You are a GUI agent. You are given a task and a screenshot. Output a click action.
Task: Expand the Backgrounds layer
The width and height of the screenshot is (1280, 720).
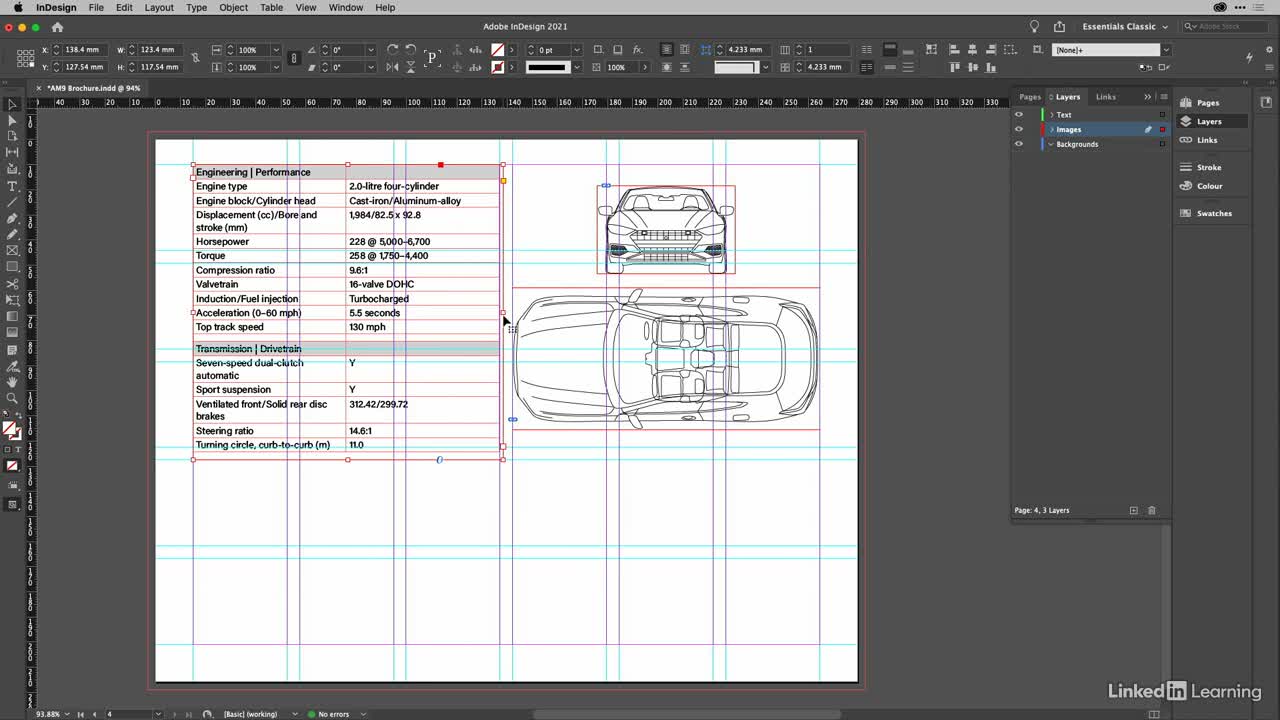tap(1051, 144)
